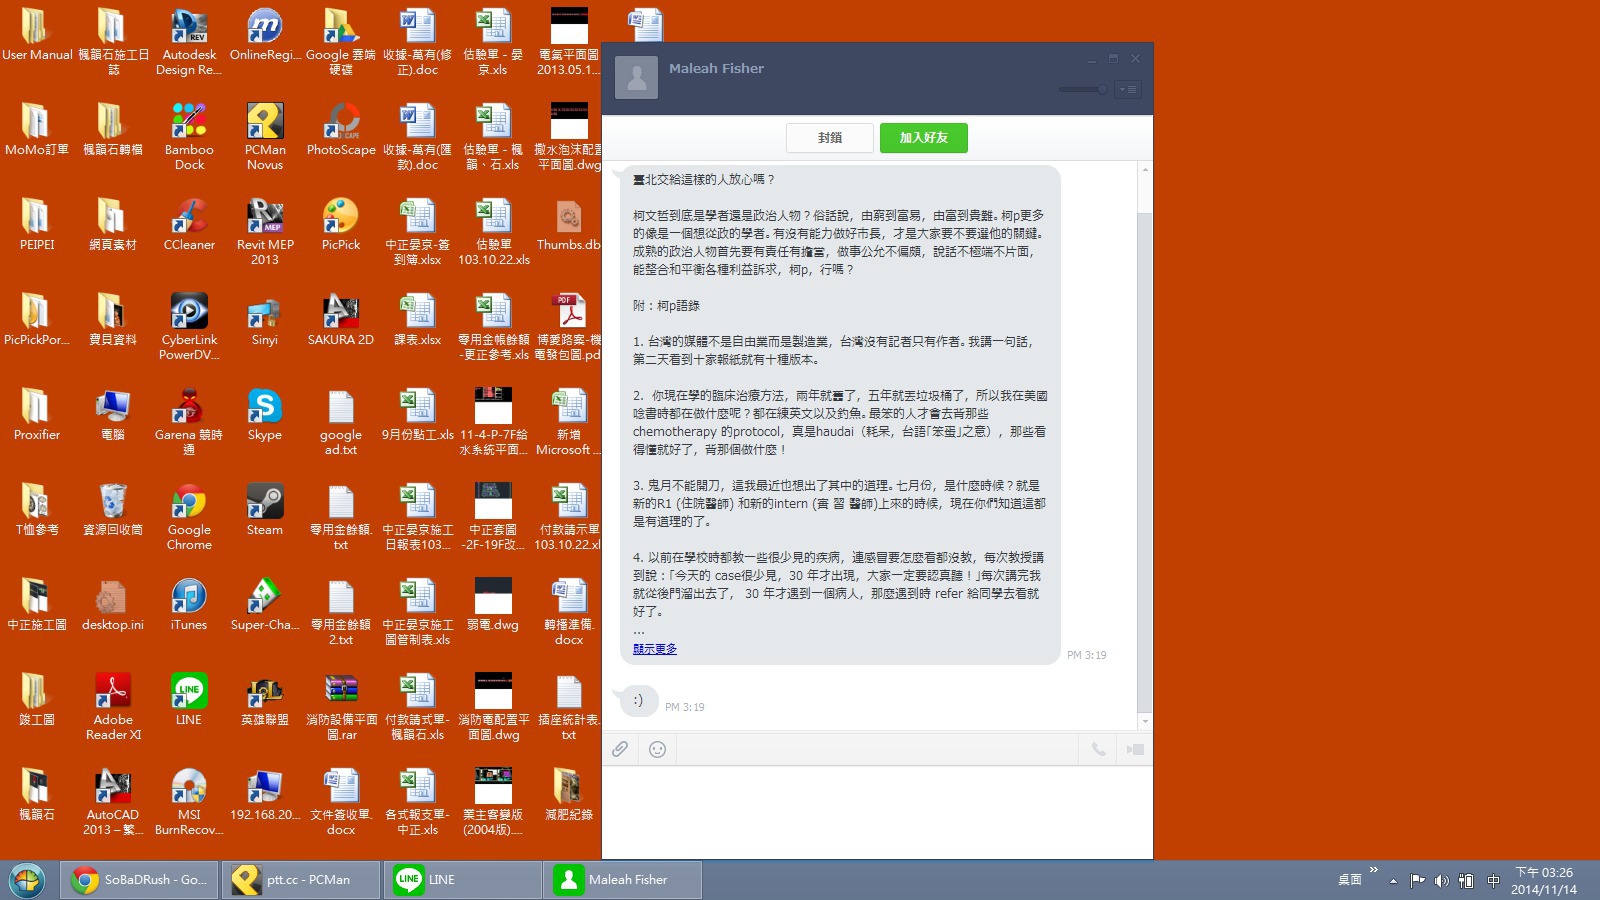Image resolution: width=1600 pixels, height=900 pixels.
Task: Switch to ptt.cc PCMan taskbar item
Action: 300,880
